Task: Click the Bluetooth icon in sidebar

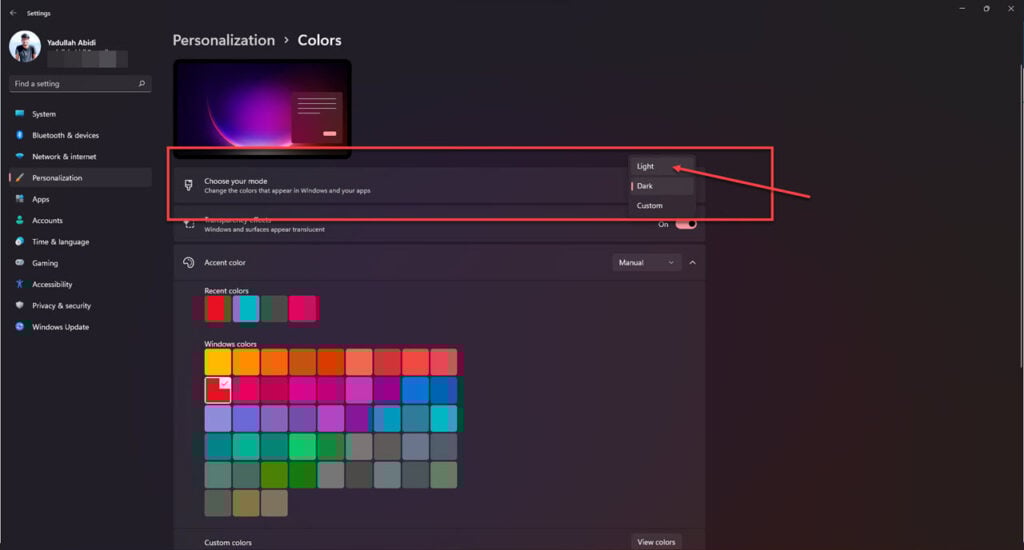Action: 20,135
